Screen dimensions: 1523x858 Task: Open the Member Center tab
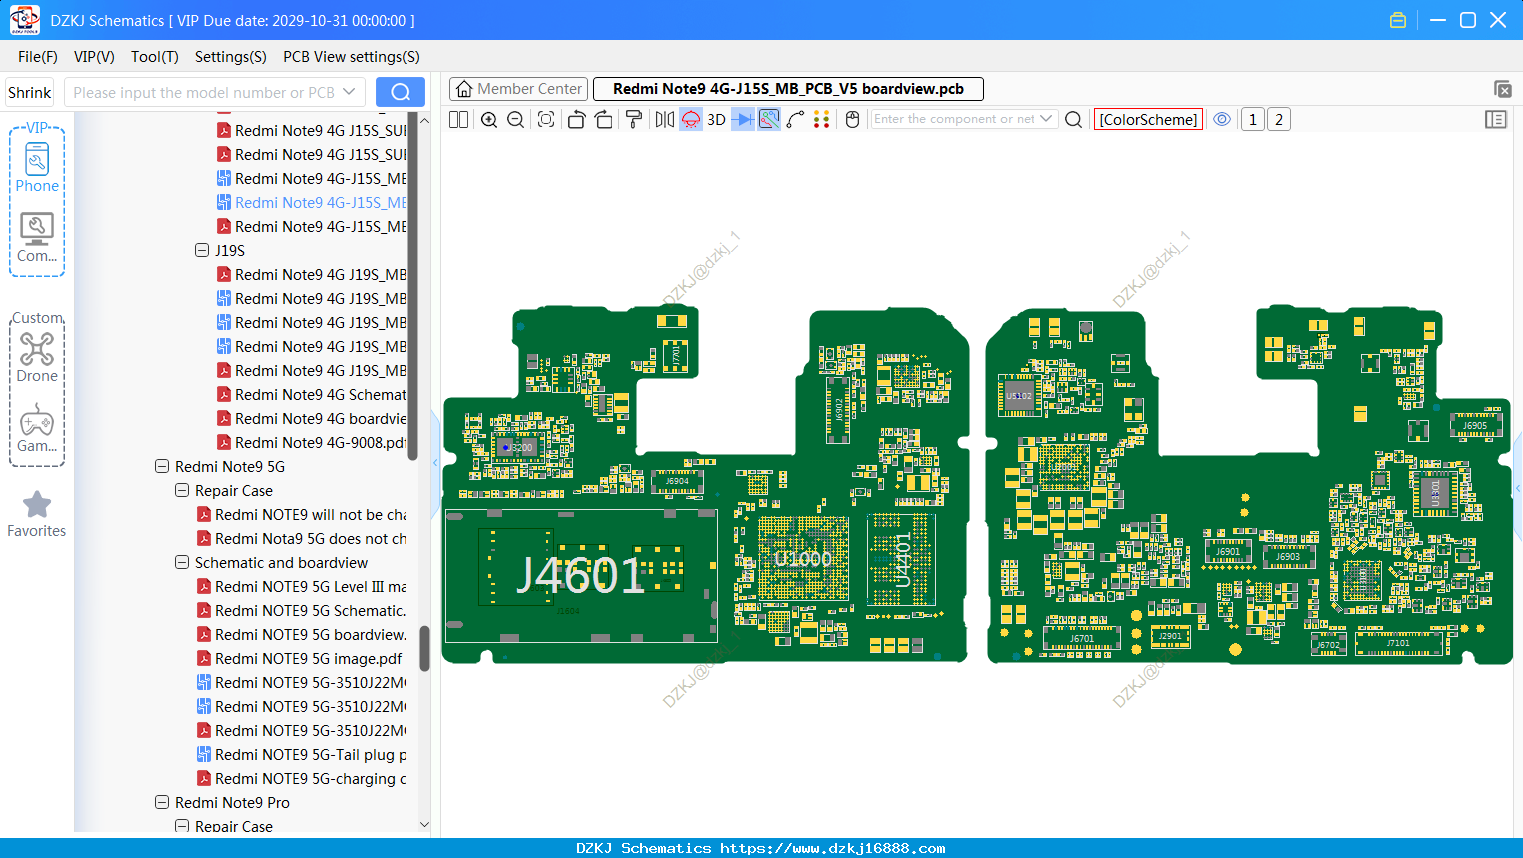pos(518,89)
